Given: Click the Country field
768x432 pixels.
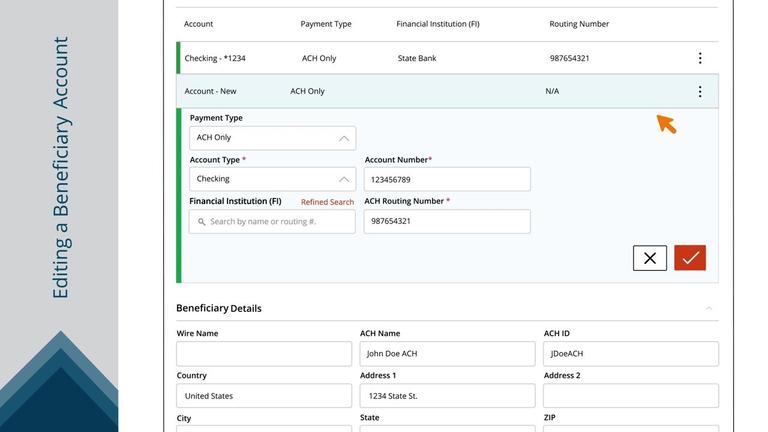Looking at the screenshot, I should 264,396.
